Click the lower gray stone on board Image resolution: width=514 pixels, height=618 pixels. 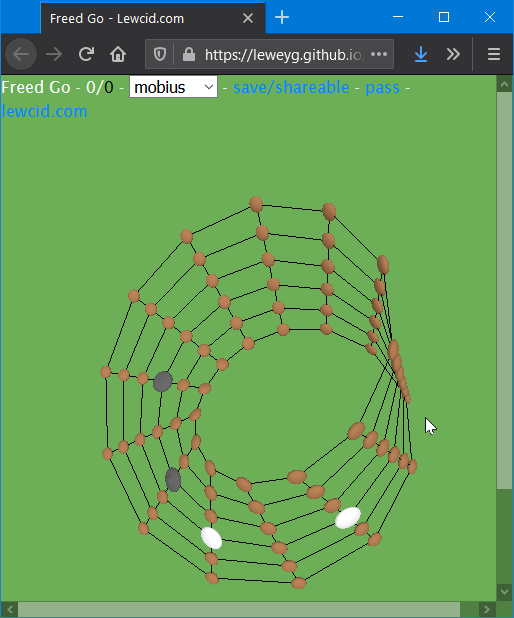tap(173, 480)
